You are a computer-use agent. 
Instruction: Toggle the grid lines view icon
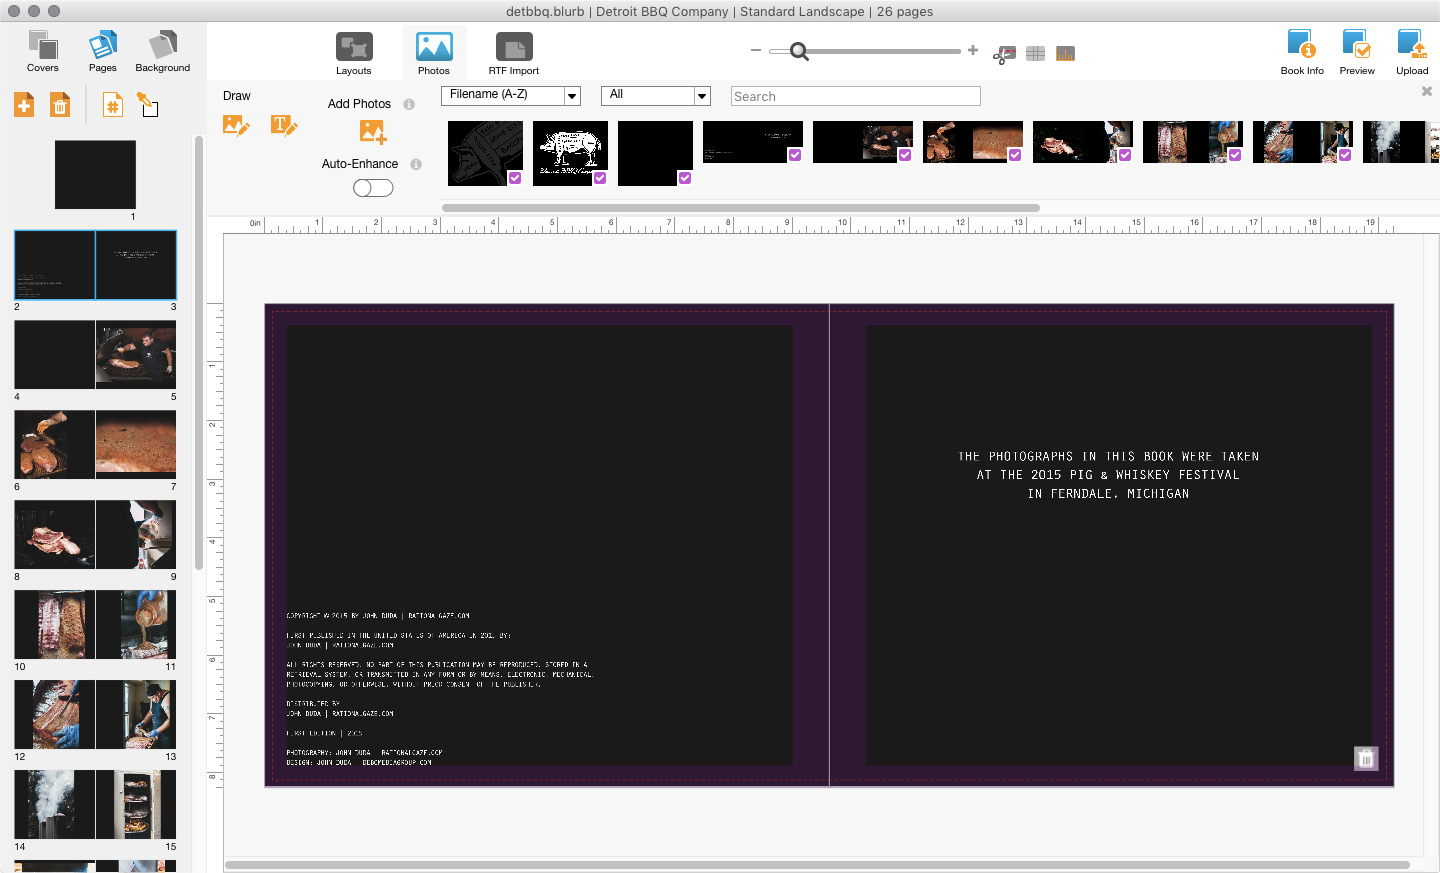pyautogui.click(x=1035, y=54)
